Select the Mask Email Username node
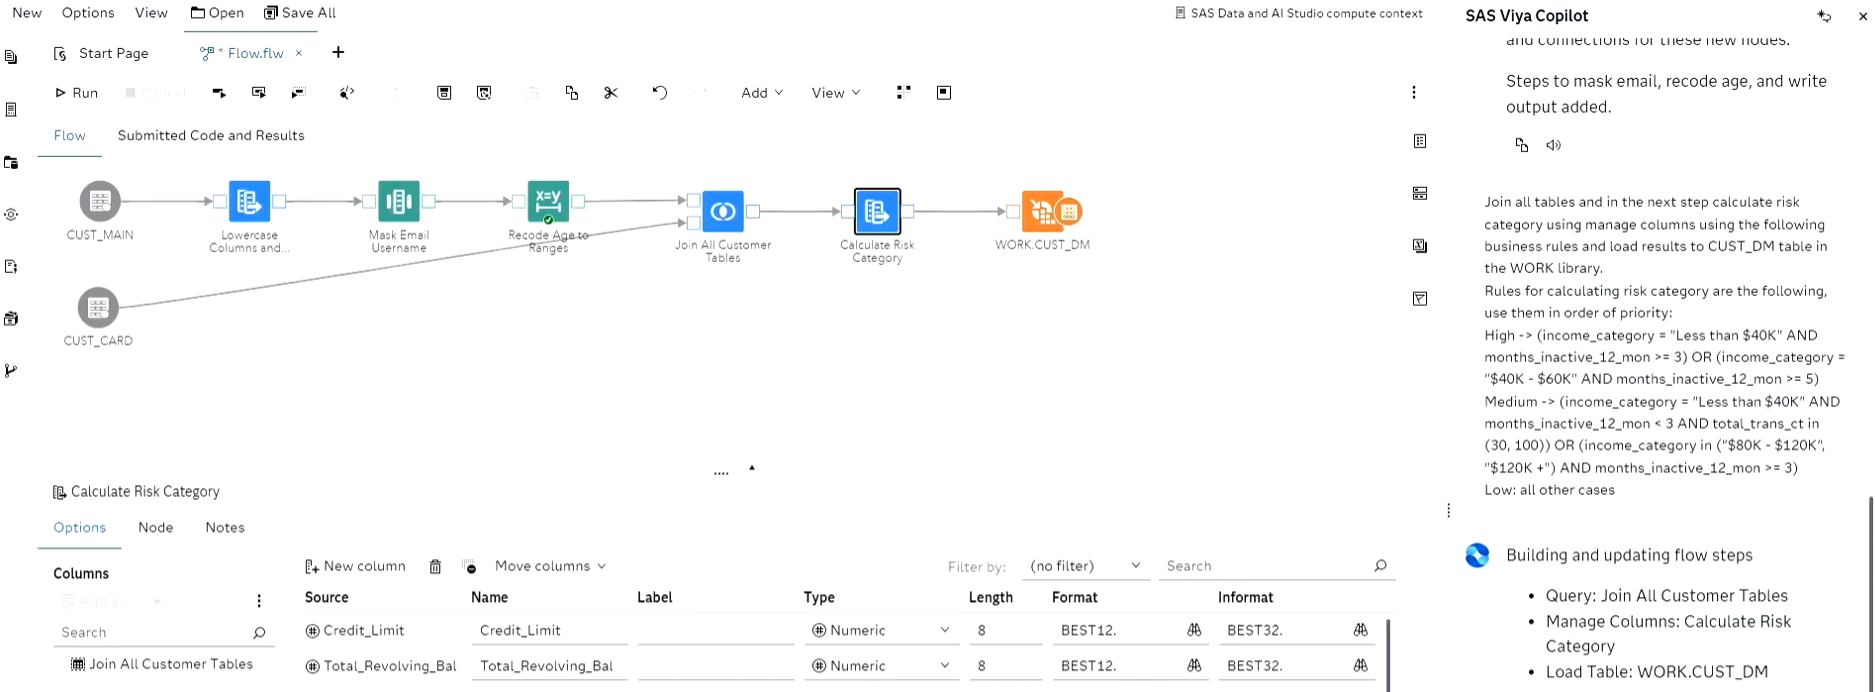This screenshot has width=1875, height=692. (x=399, y=202)
